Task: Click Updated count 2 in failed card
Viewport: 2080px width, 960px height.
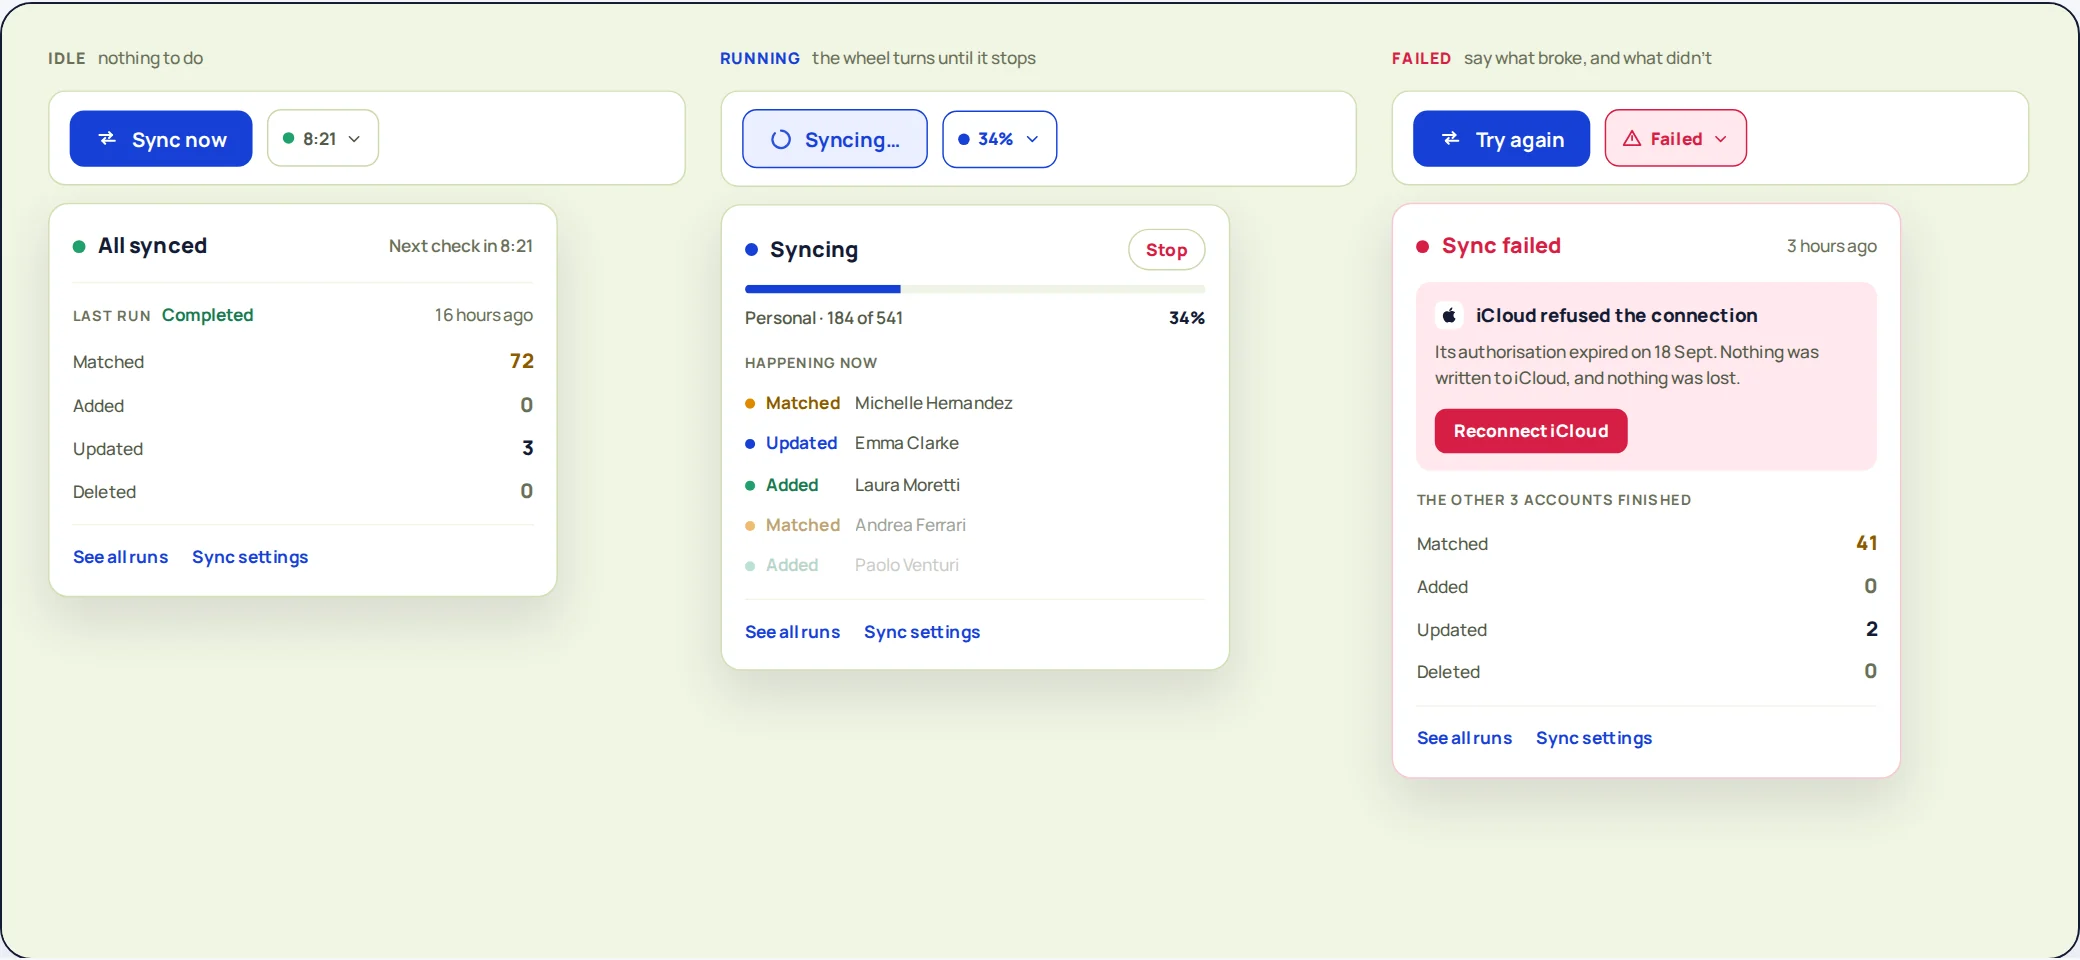Action: click(x=1872, y=629)
